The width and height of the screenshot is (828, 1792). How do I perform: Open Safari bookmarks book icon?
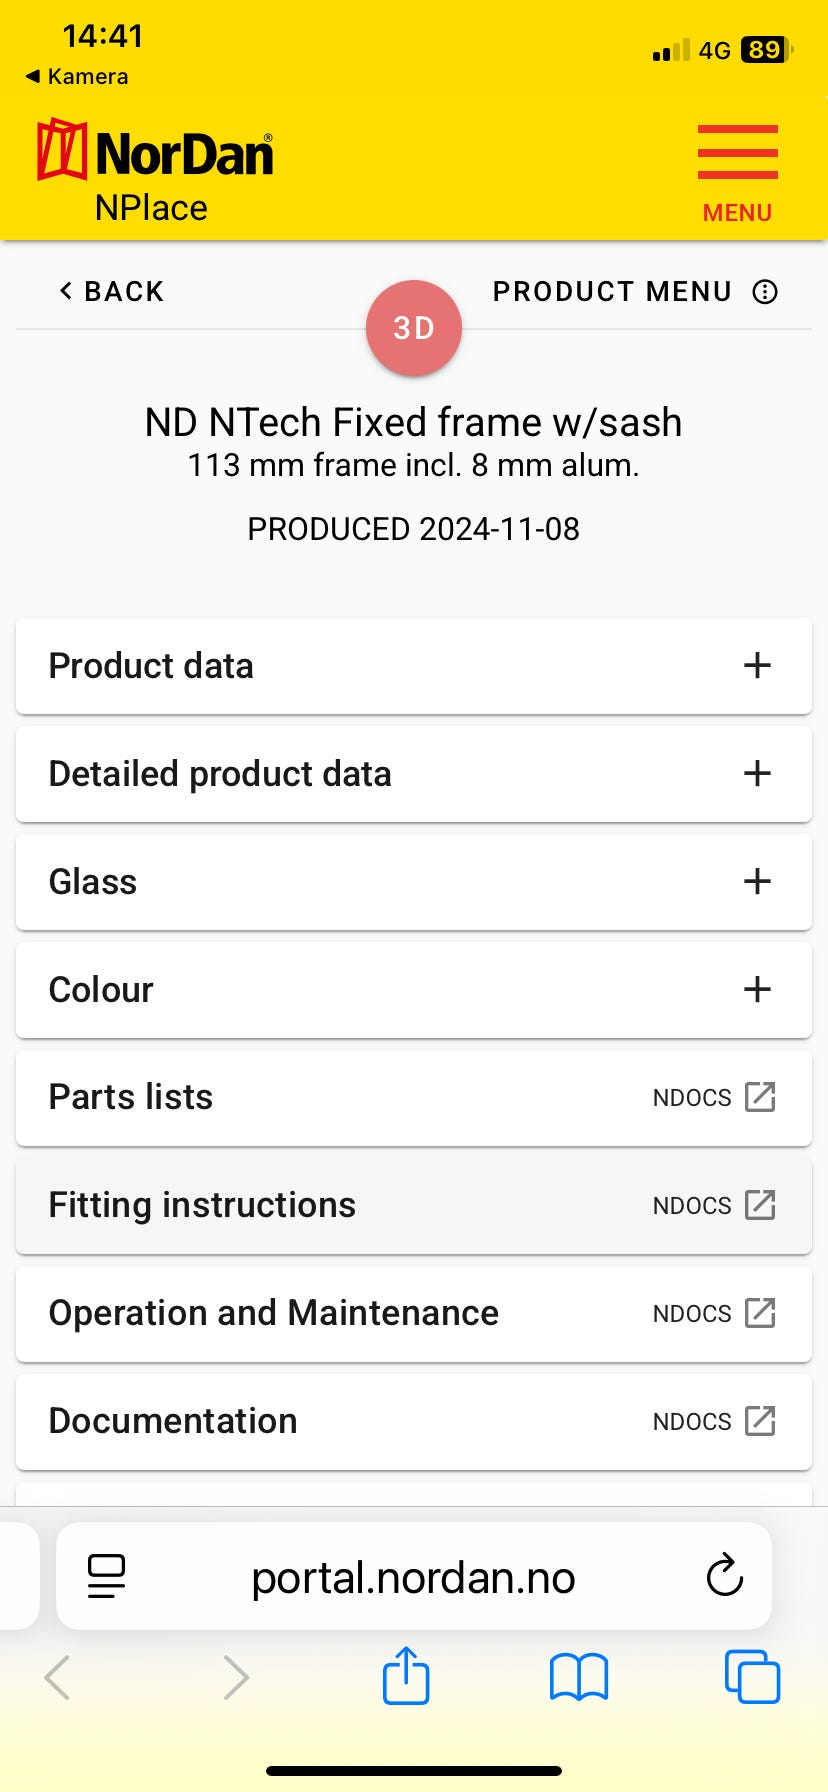pos(578,1677)
